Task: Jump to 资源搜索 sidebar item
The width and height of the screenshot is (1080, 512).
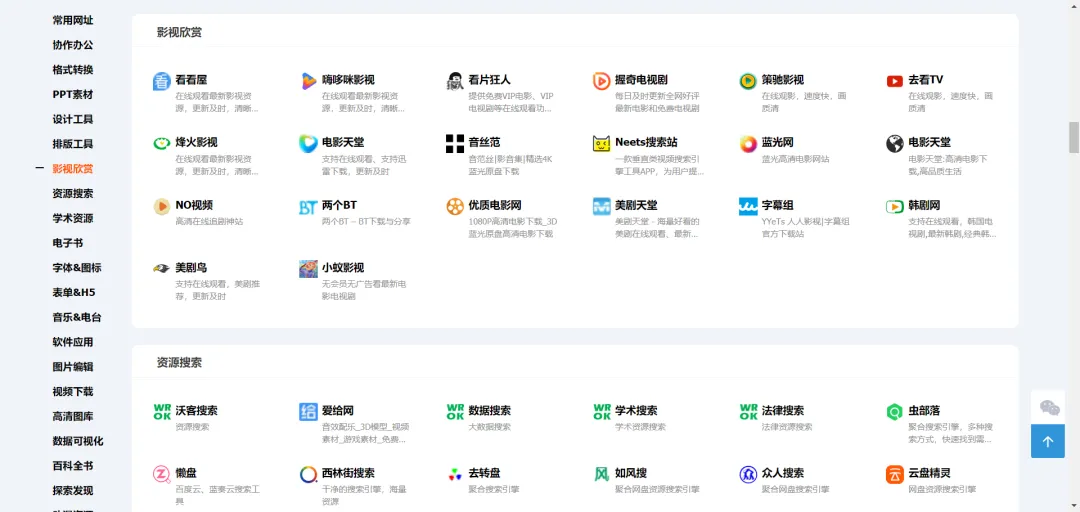Action: (x=73, y=194)
